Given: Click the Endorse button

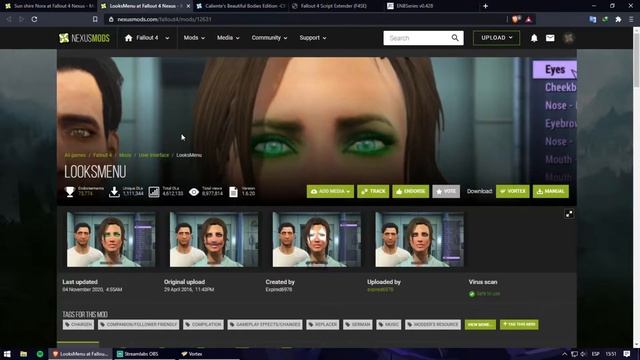Looking at the screenshot, I should (x=411, y=191).
